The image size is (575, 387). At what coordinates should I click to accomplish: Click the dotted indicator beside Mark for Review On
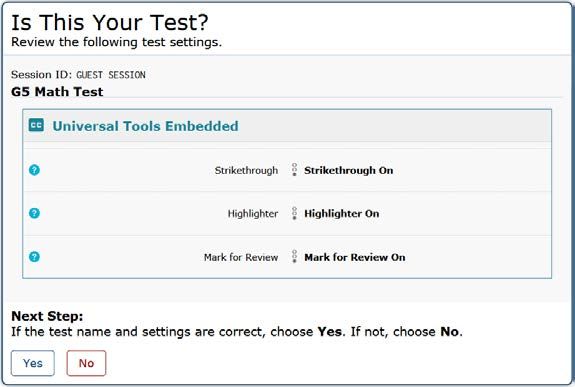coord(294,257)
